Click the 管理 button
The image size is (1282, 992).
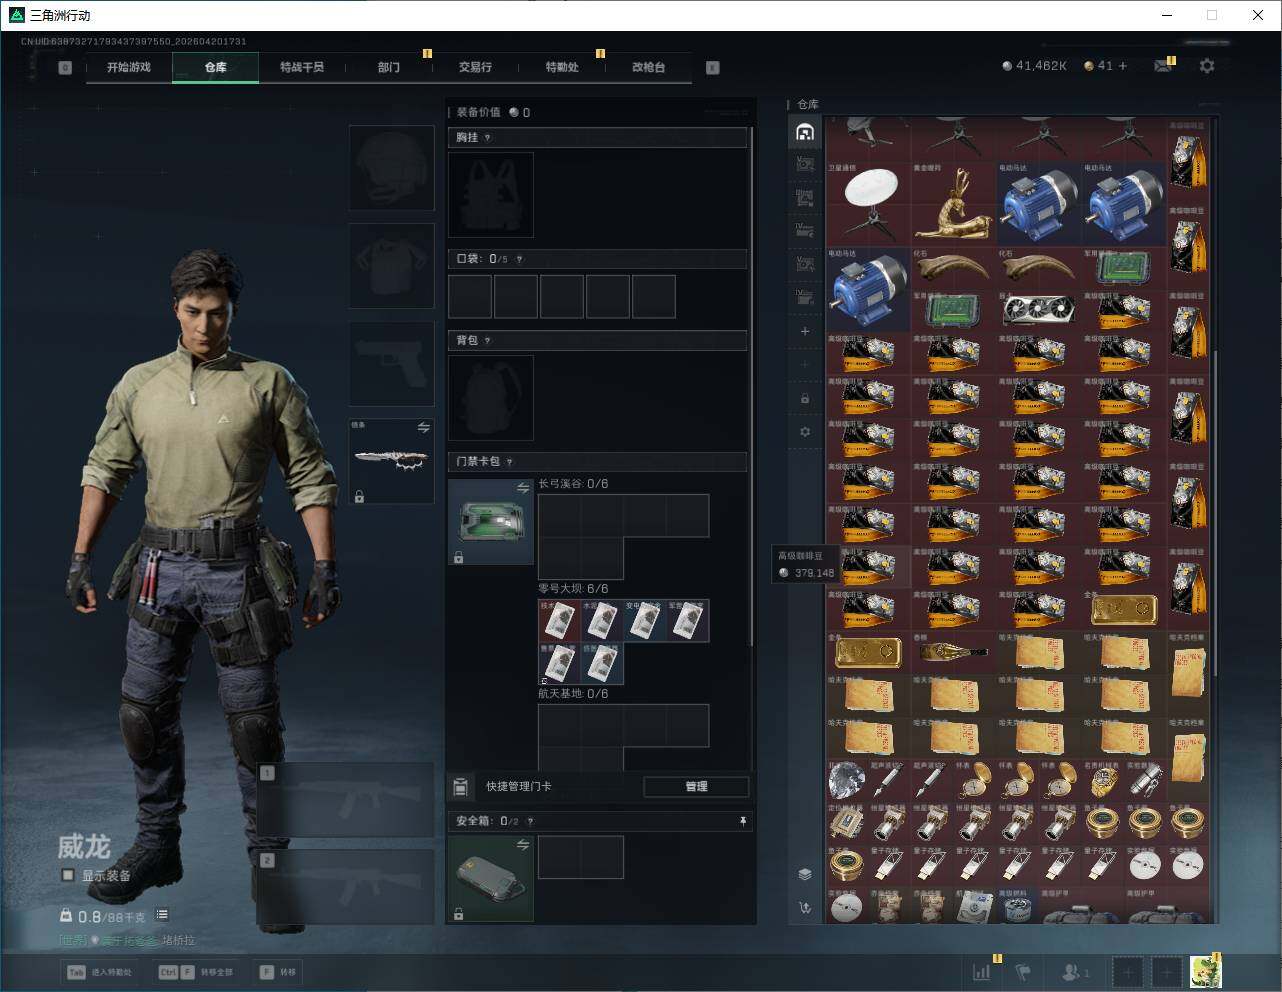[x=696, y=787]
